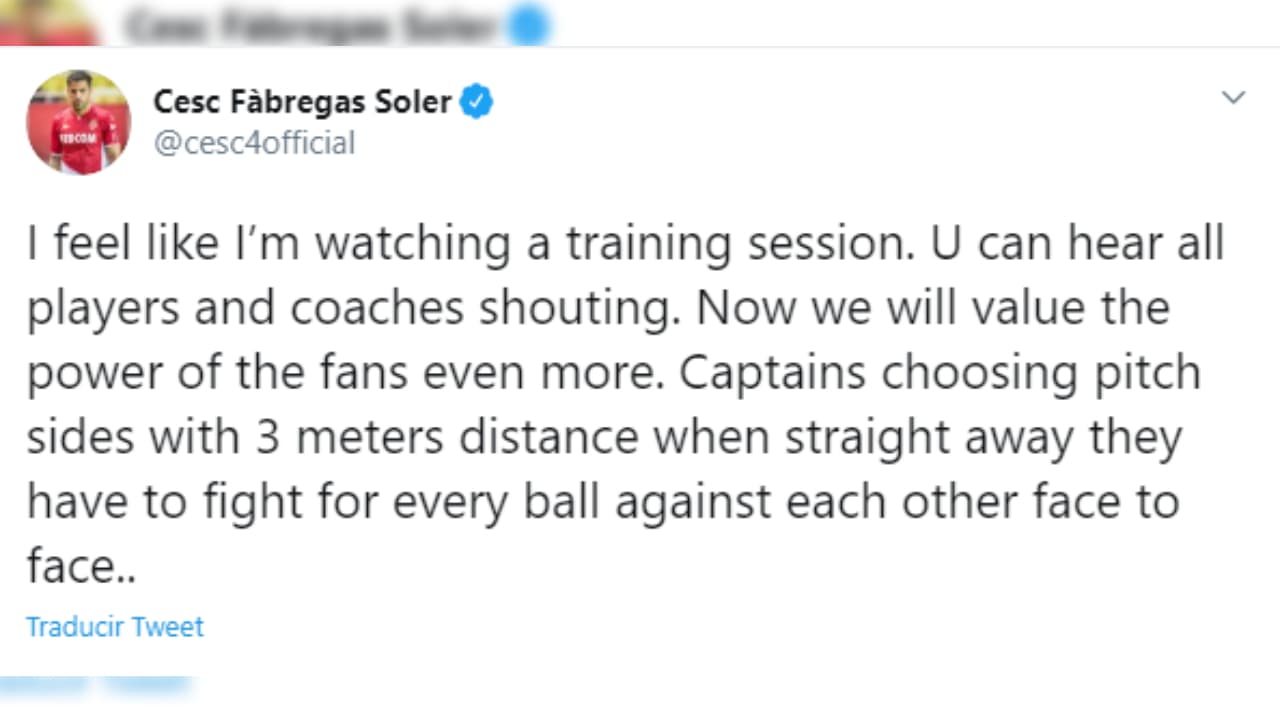Open the @cesc4official handle link
This screenshot has width=1280, height=720.
point(254,143)
